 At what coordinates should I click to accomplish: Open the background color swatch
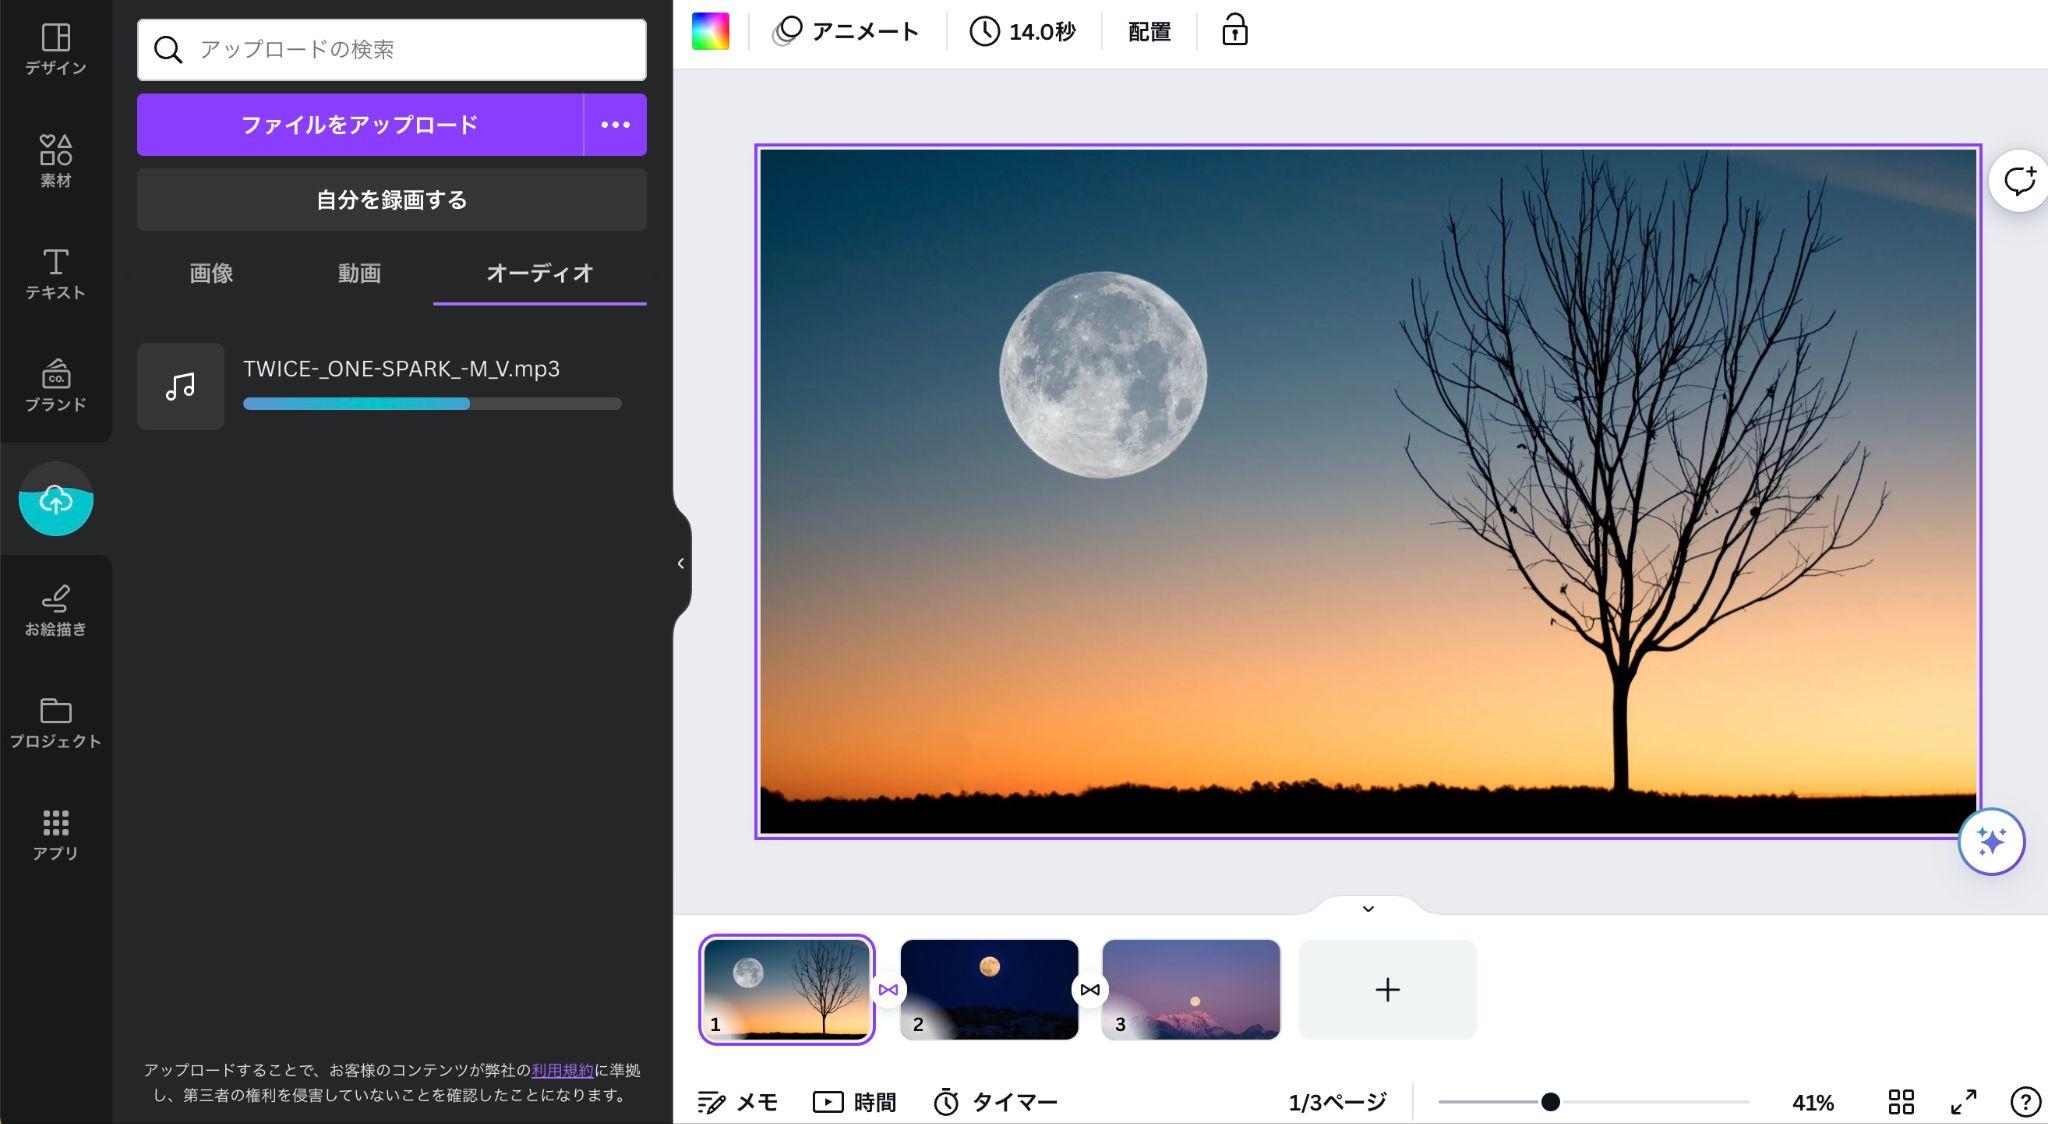[x=711, y=31]
